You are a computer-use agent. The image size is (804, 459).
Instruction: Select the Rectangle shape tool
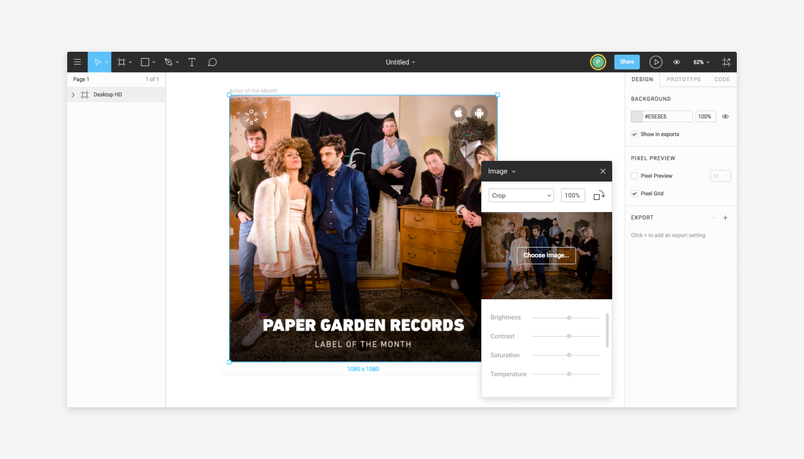(145, 62)
